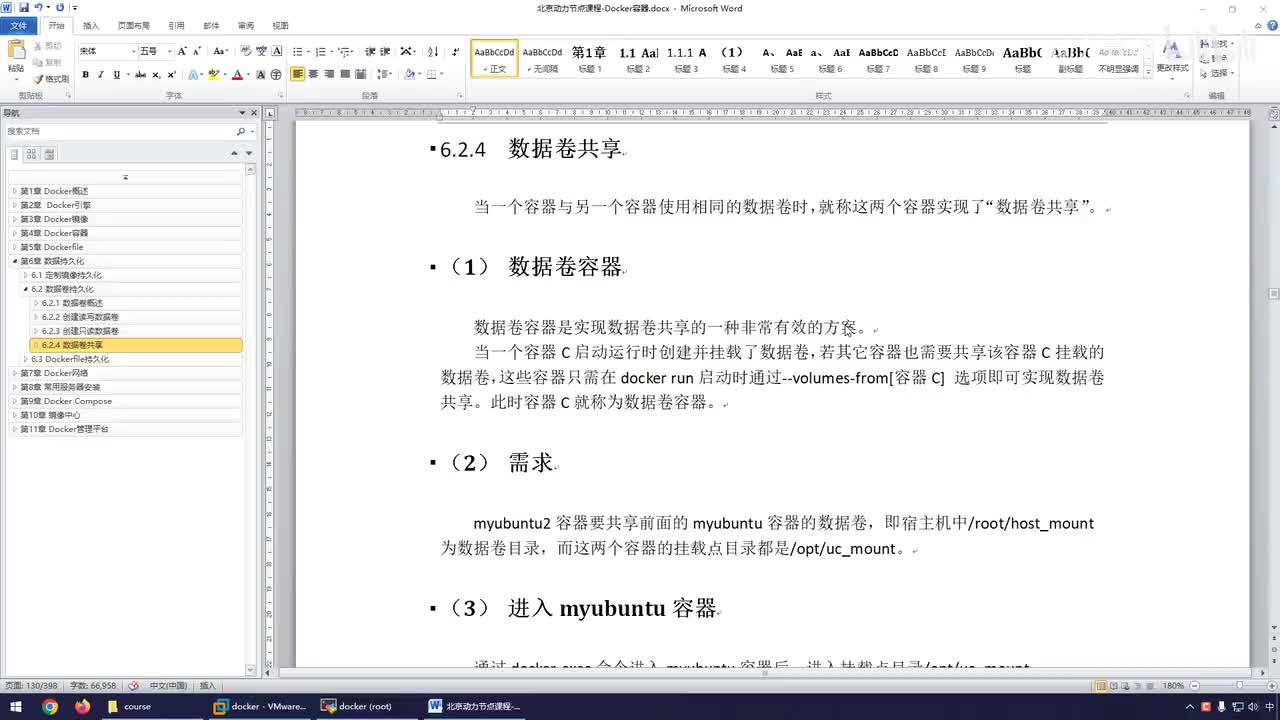Open the font size dropdown (五号)
Image resolution: width=1280 pixels, height=720 pixels.
(169, 51)
